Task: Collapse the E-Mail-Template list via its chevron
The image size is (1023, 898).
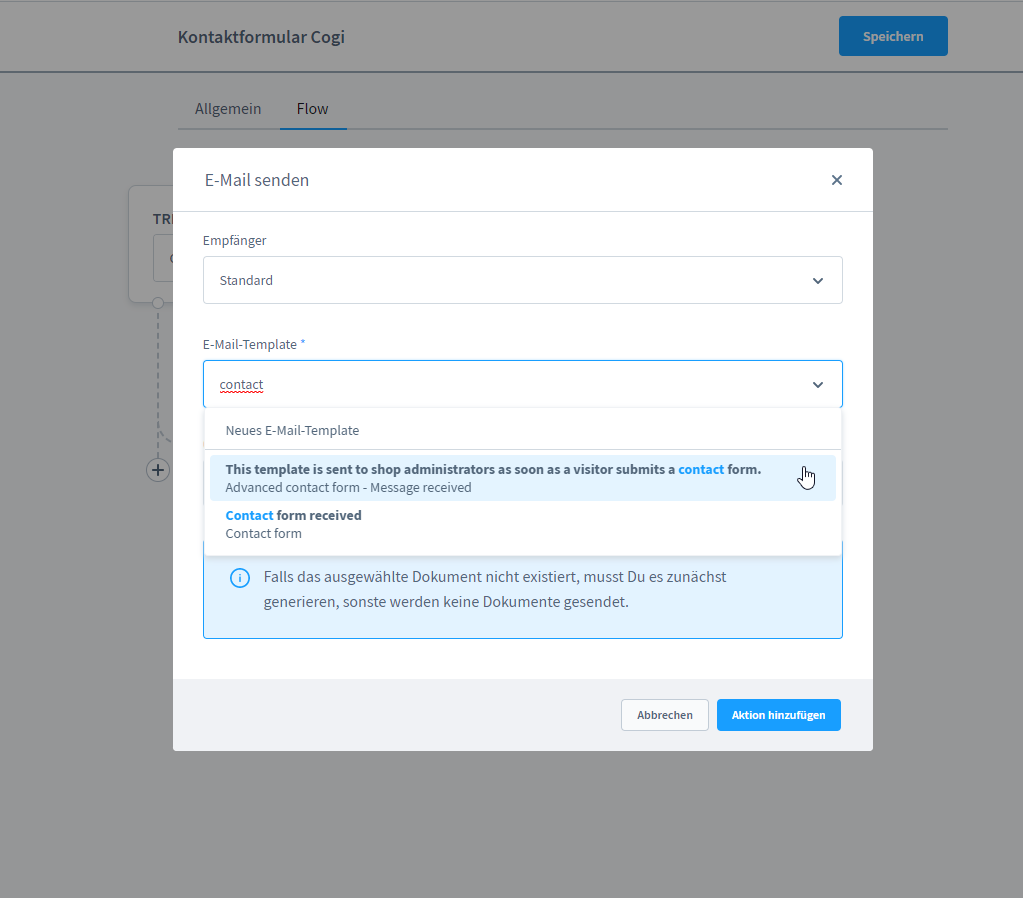Action: (x=818, y=385)
